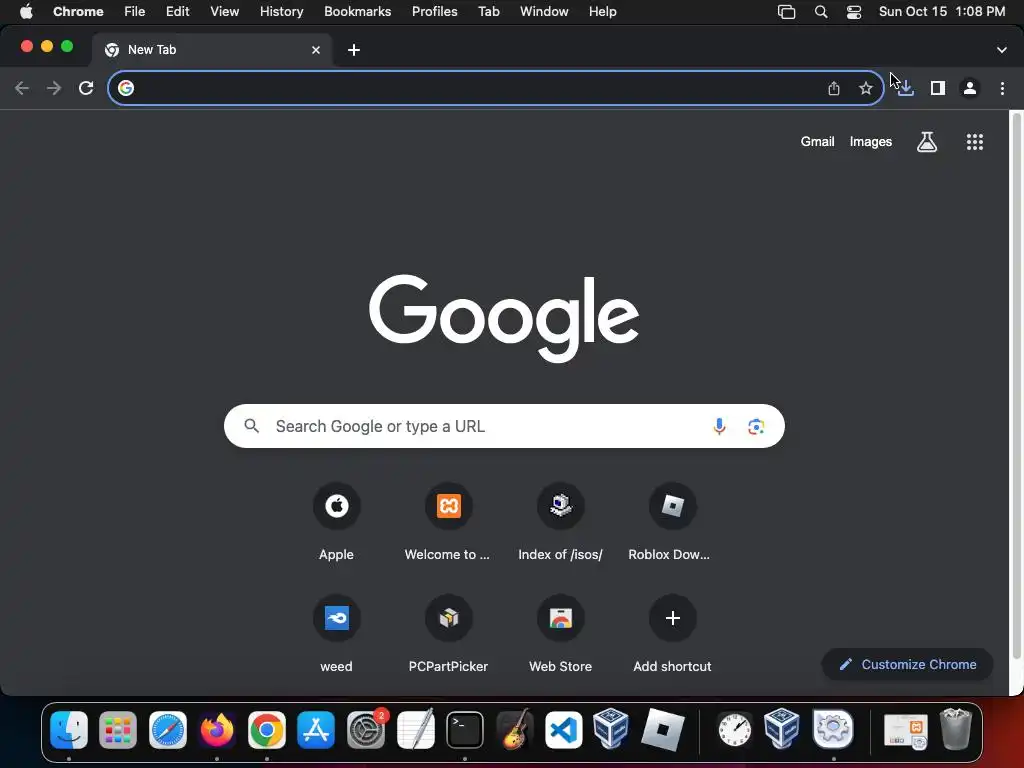Open the History menu
This screenshot has height=768, width=1024.
pos(281,12)
